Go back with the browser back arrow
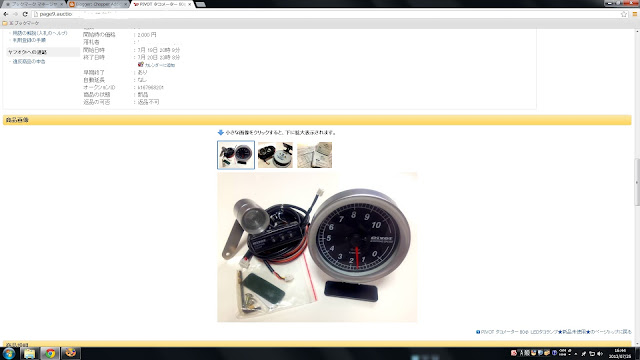Viewport: 640px width, 360px height. (x=6, y=14)
